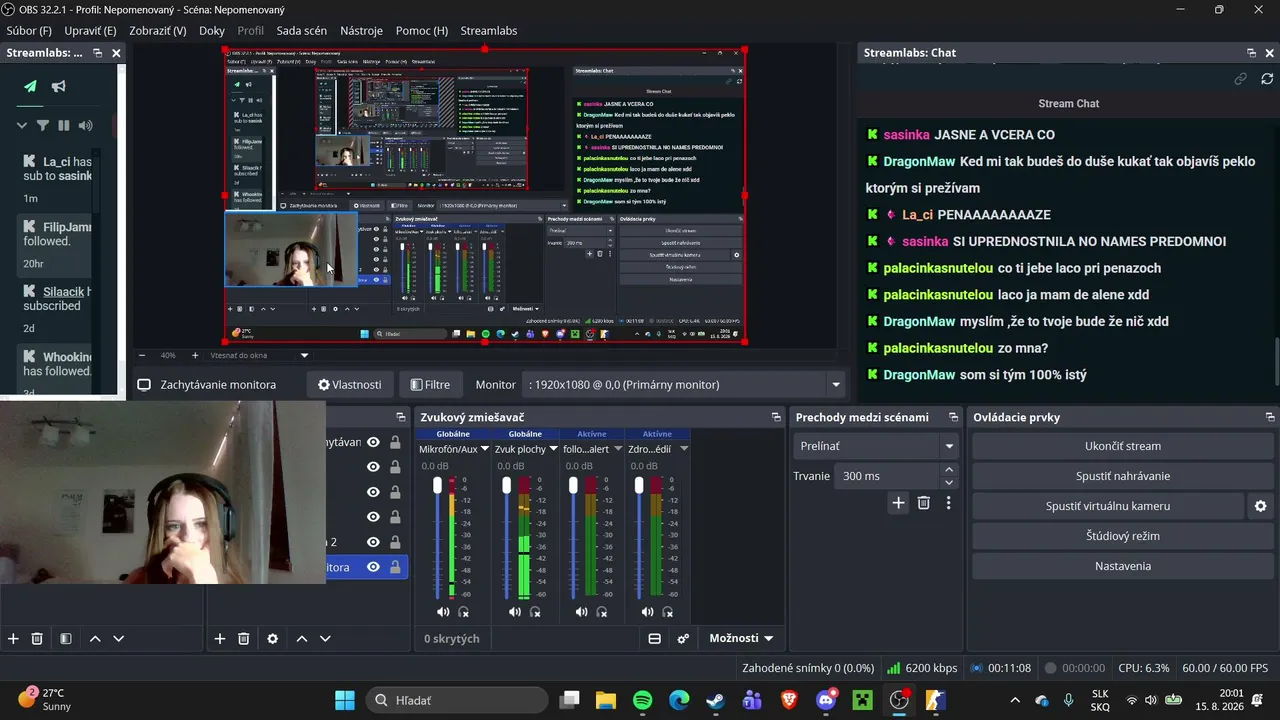Toggle headphone monitoring for Mikrofón/Aux
This screenshot has width=1280, height=720.
point(464,612)
